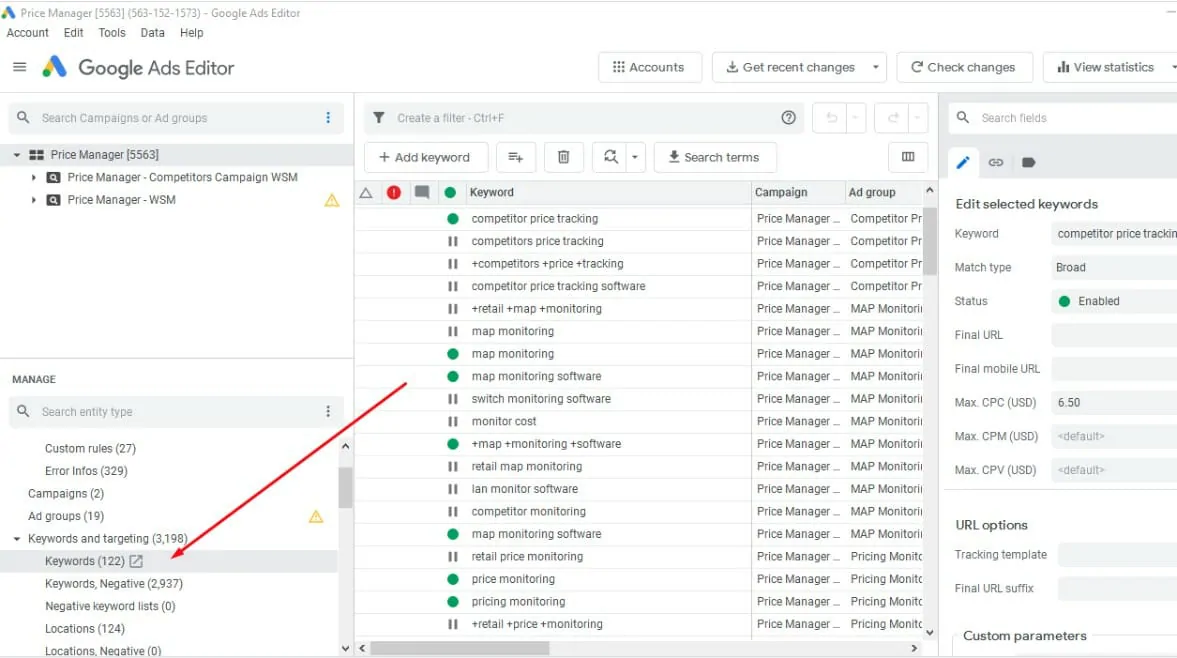Select the pencil edit tab icon
The image size is (1177, 658).
tap(963, 162)
